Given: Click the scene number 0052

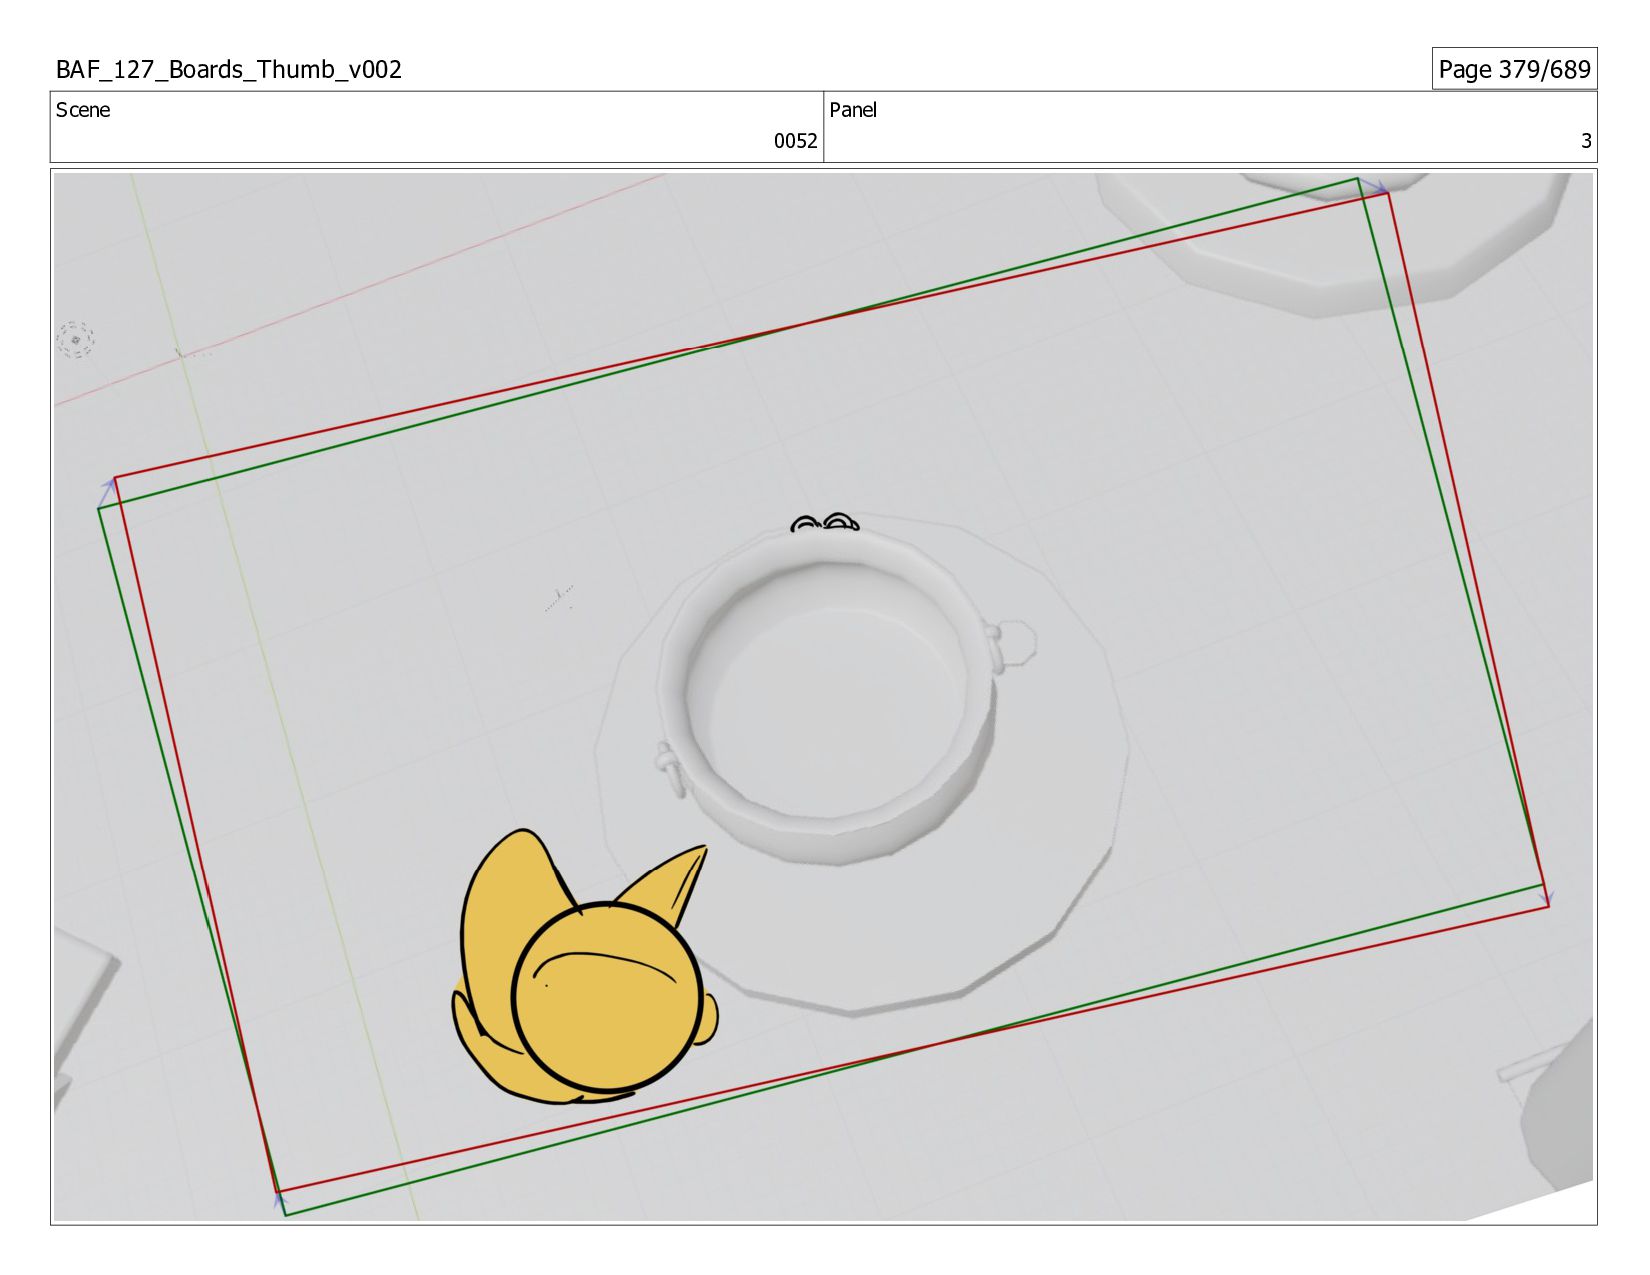Looking at the screenshot, I should pyautogui.click(x=795, y=141).
